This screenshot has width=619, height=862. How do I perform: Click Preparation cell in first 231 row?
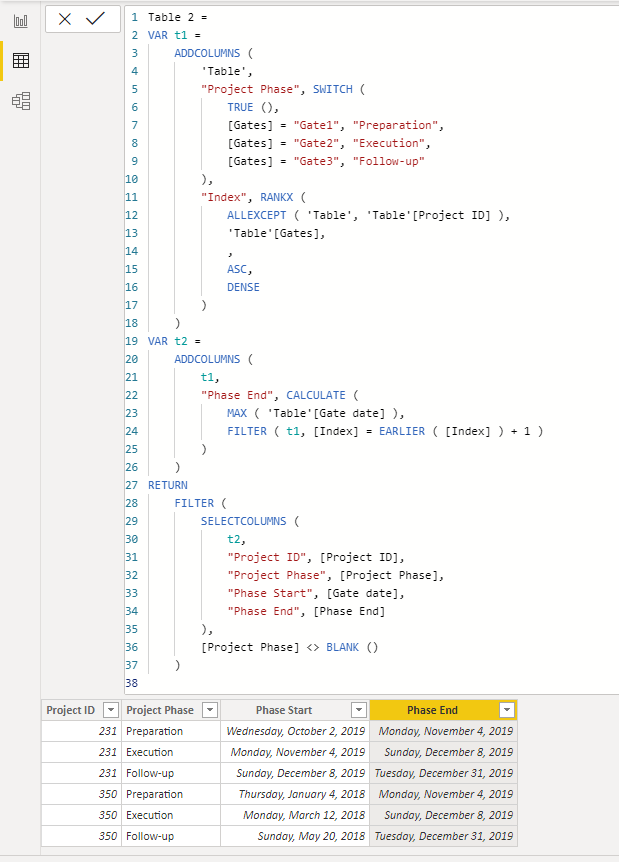pyautogui.click(x=170, y=731)
